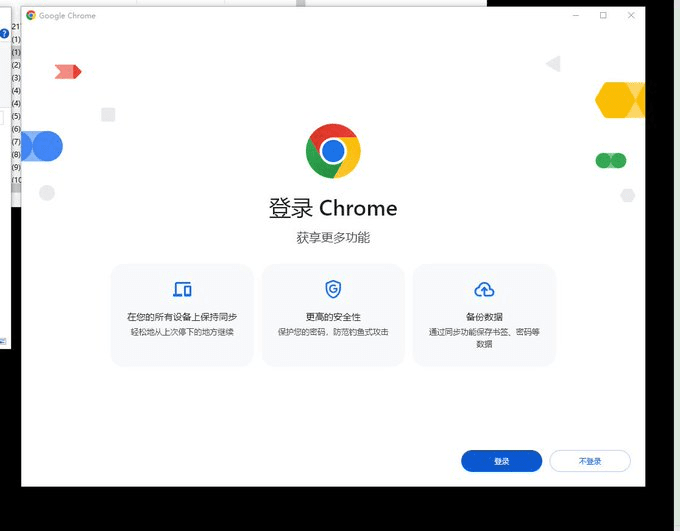Select the 在您的所有设备上保持同步 heading
Screen dimensions: 680x531
pyautogui.click(x=182, y=317)
